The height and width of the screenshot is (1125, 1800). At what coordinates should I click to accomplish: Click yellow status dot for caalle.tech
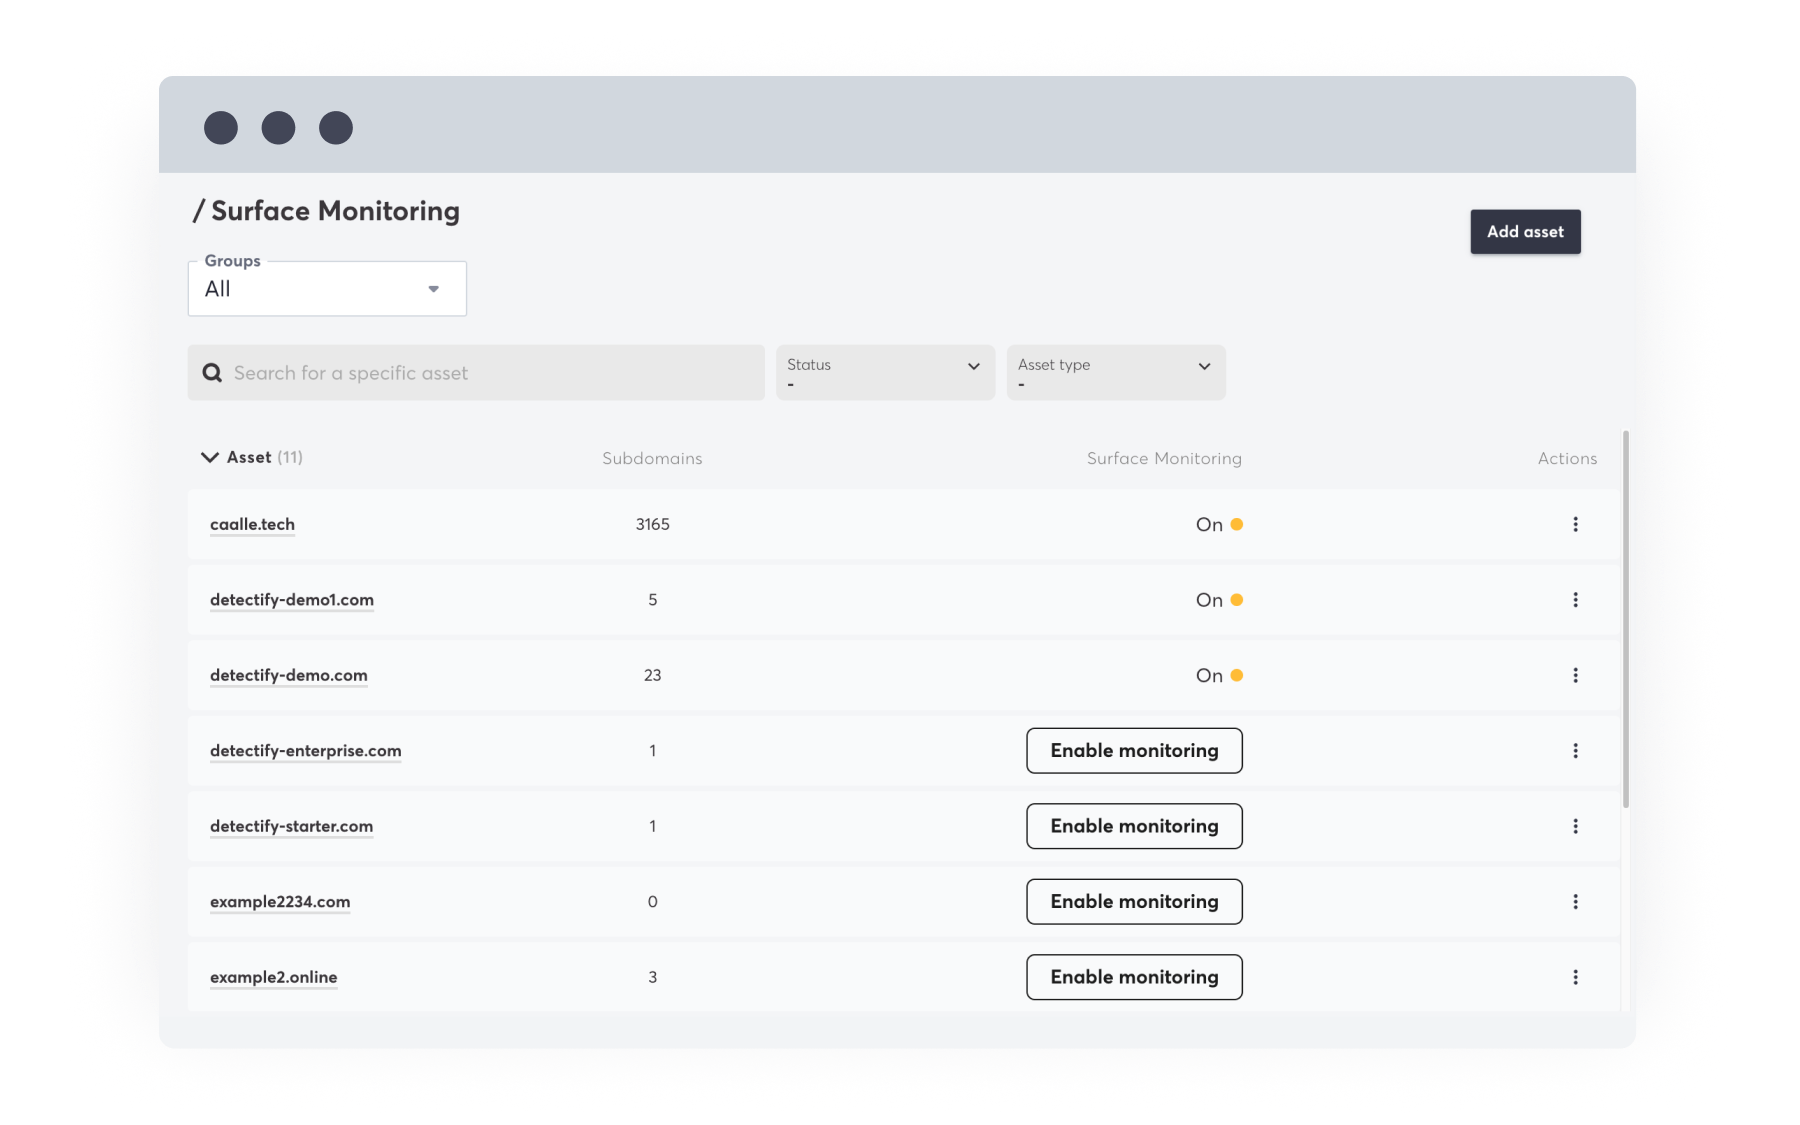click(1237, 524)
